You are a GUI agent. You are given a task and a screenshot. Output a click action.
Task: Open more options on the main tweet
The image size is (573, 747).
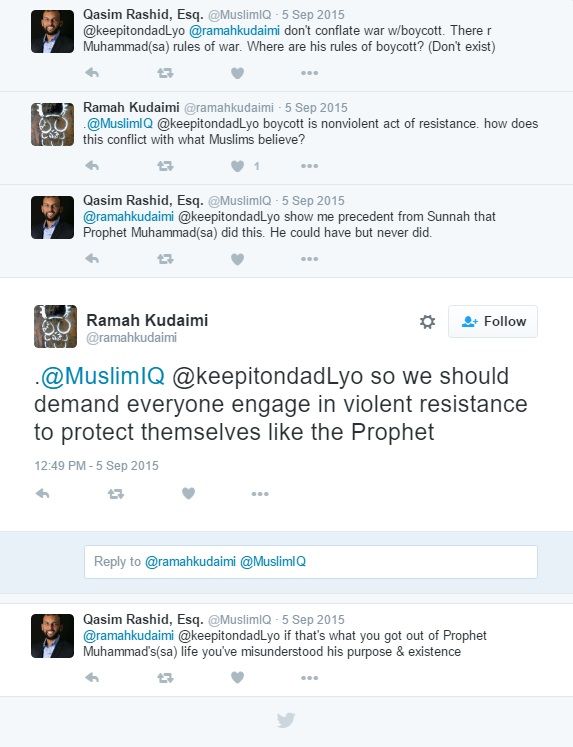[260, 494]
